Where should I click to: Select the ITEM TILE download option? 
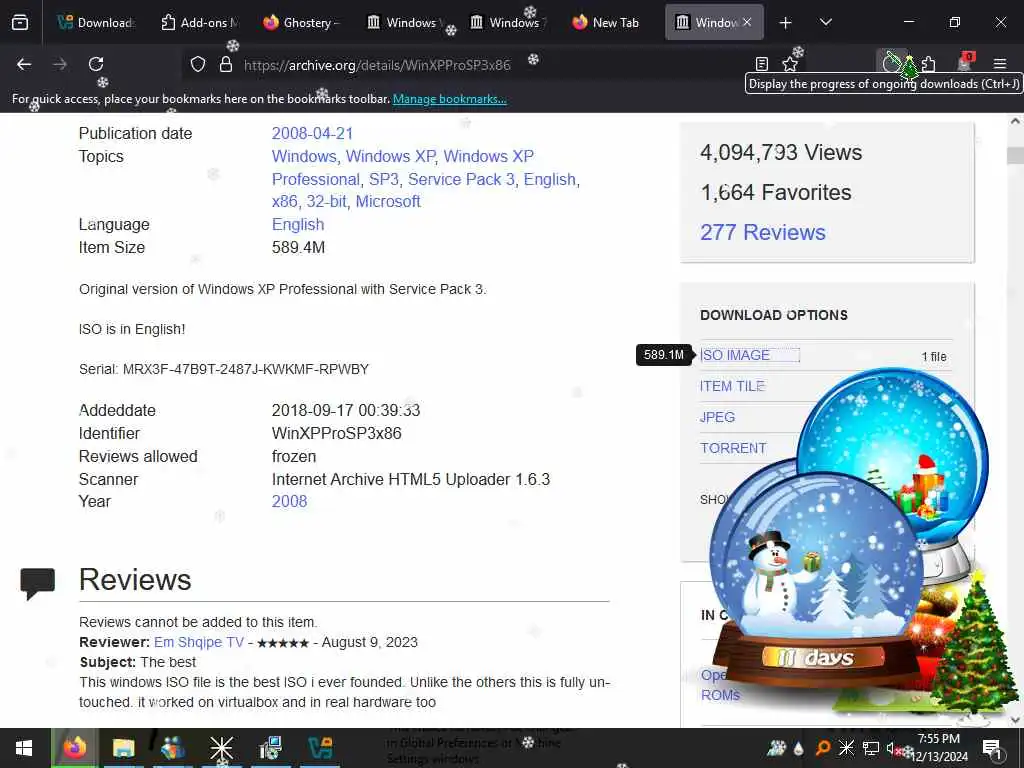732,387
